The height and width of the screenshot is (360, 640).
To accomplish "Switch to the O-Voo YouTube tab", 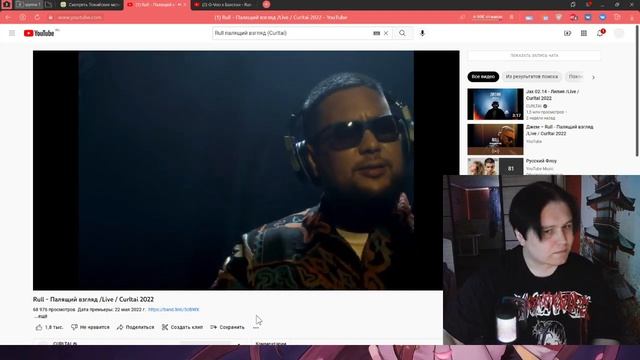I will point(225,4).
